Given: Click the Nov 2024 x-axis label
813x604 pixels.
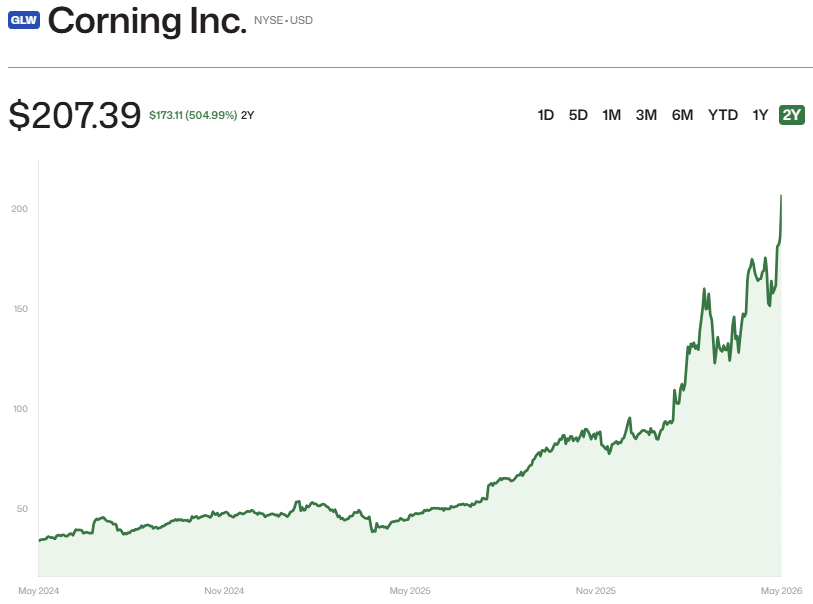Looking at the screenshot, I should tap(224, 591).
